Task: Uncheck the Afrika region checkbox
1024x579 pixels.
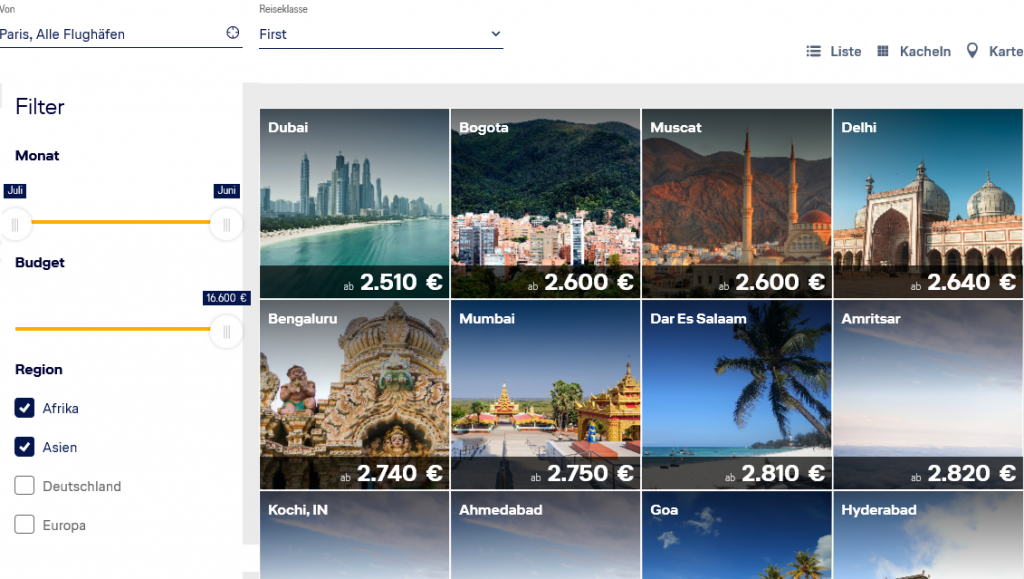Action: pos(24,408)
